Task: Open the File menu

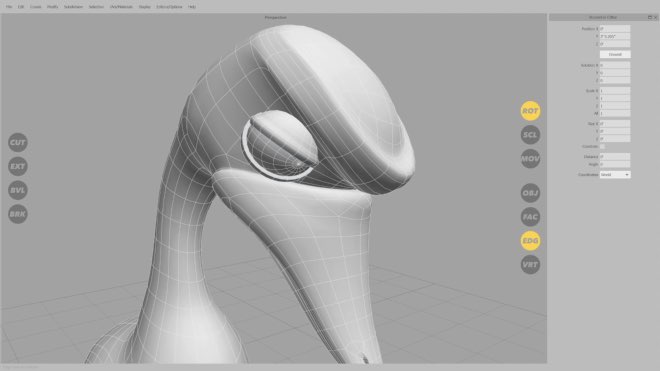Action: [9, 7]
